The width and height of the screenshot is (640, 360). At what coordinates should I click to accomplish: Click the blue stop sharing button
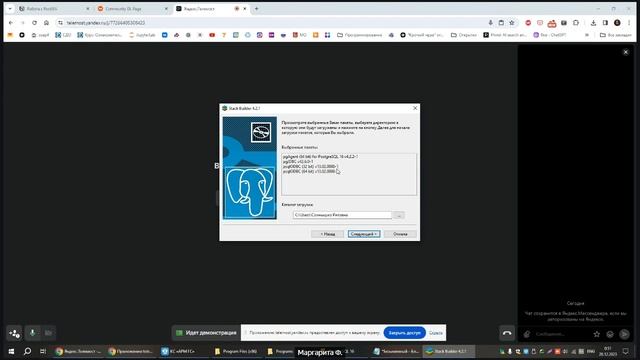pyautogui.click(x=404, y=333)
